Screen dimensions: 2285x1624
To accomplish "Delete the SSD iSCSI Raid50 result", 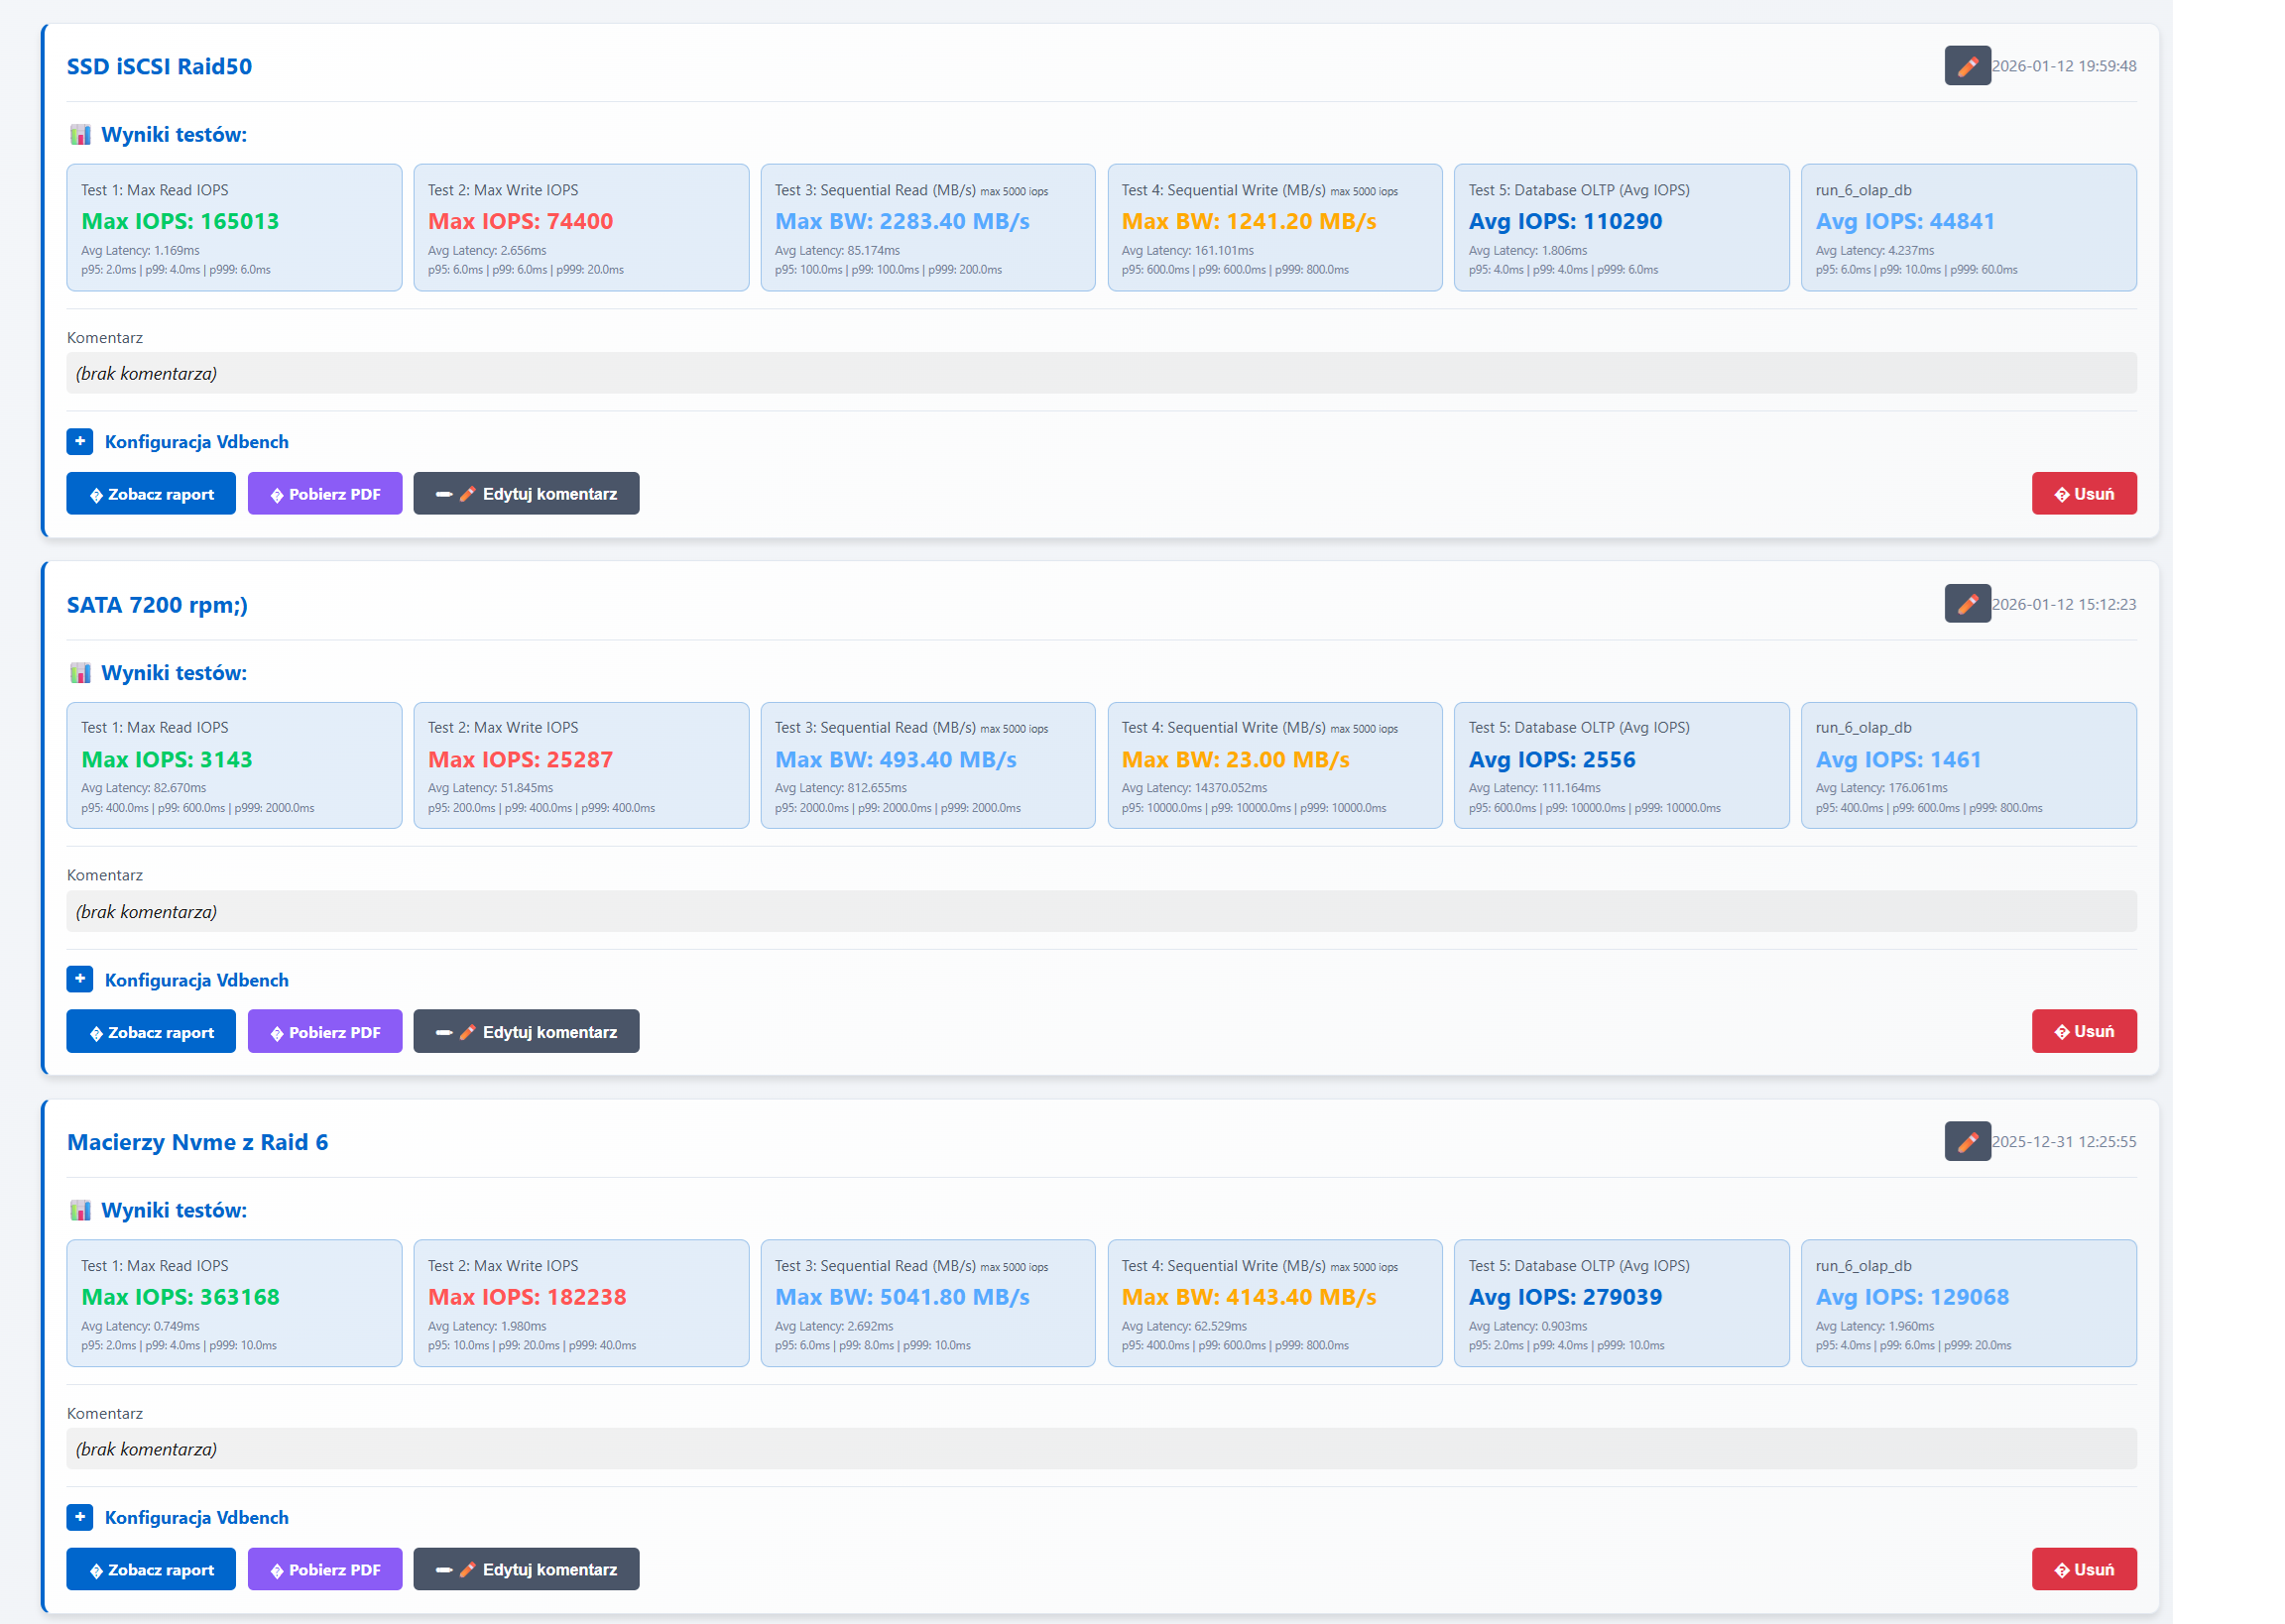I will (2083, 494).
